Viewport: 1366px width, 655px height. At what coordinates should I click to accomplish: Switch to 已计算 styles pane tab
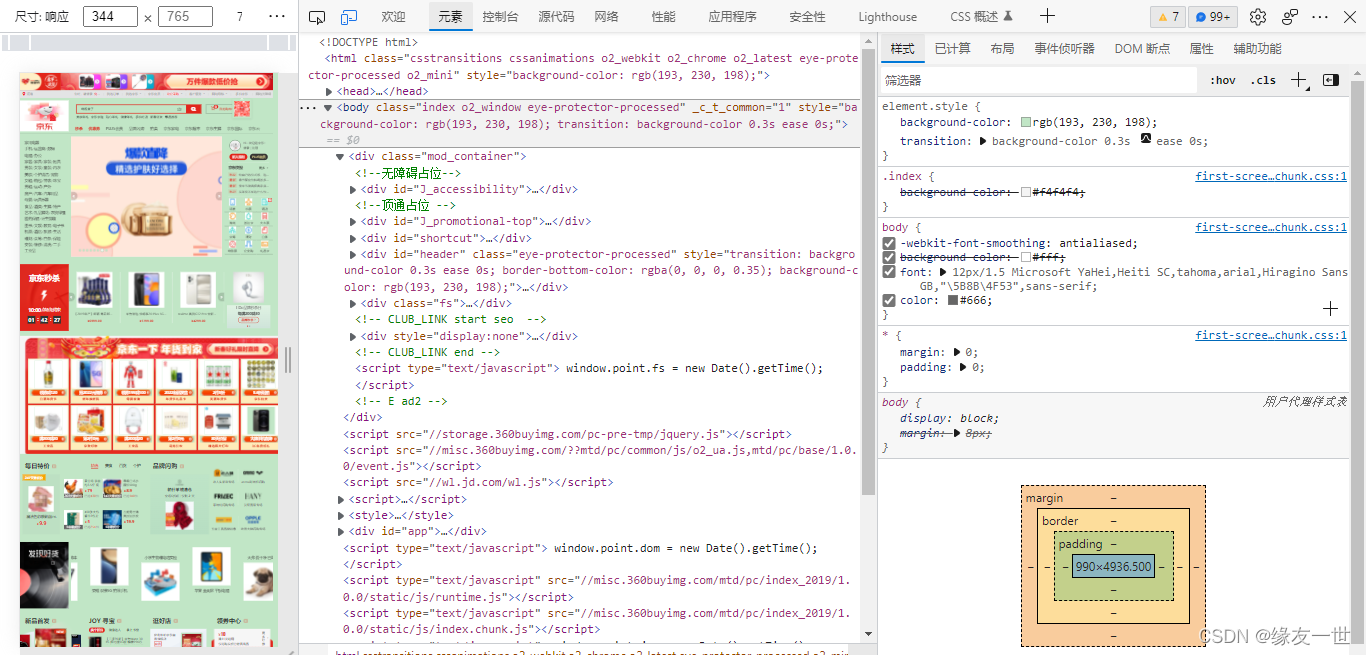click(x=952, y=49)
